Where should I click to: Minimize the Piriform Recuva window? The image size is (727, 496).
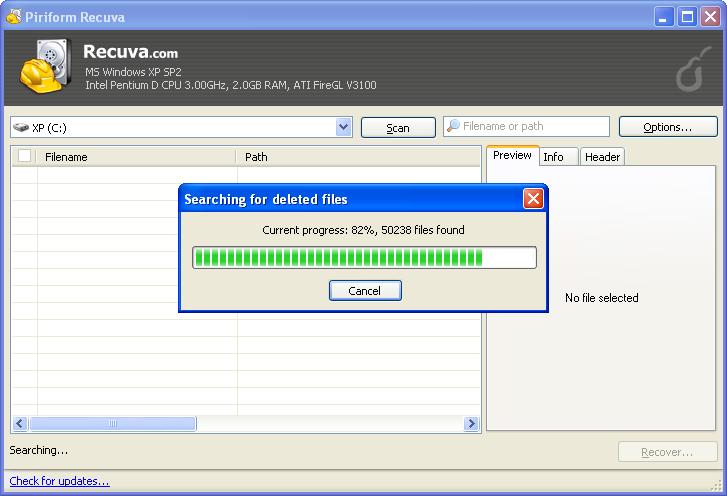click(665, 16)
